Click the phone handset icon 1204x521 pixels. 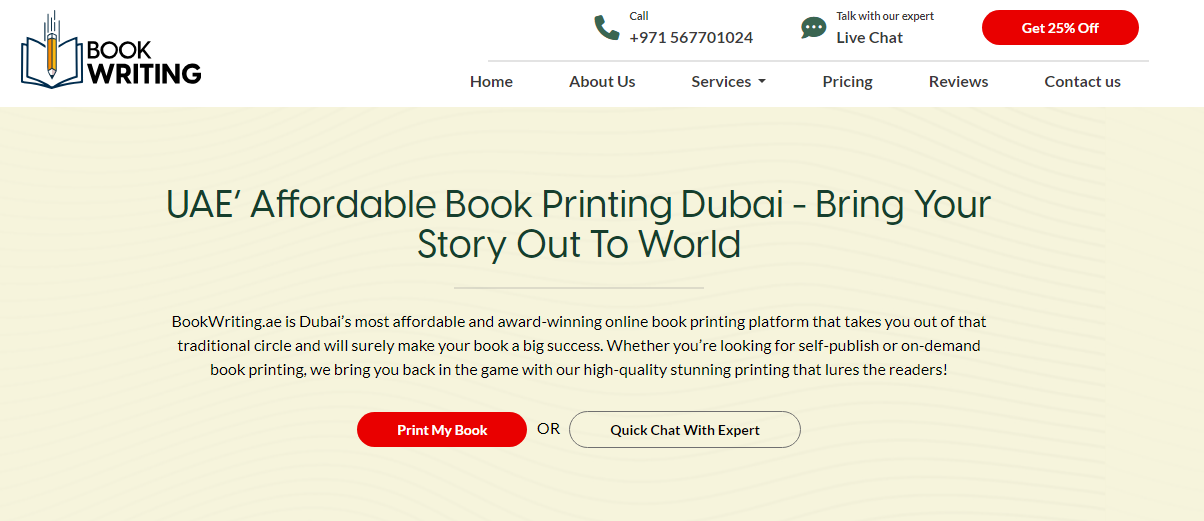607,28
